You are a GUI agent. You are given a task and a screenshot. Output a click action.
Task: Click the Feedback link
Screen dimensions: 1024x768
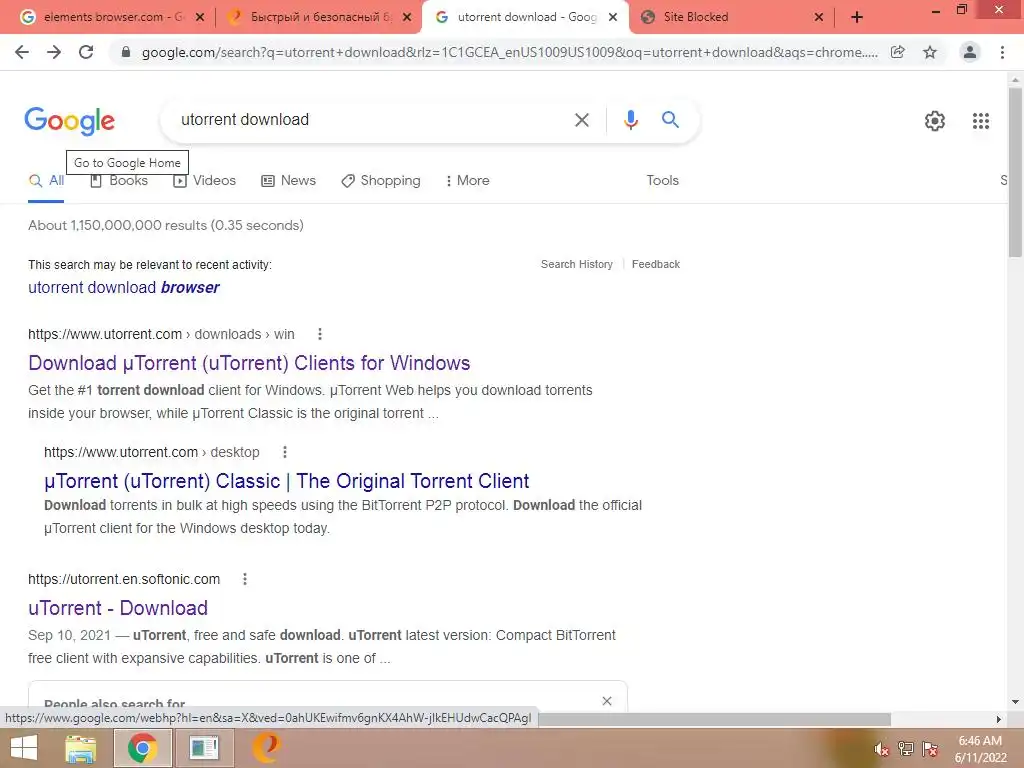(x=656, y=264)
